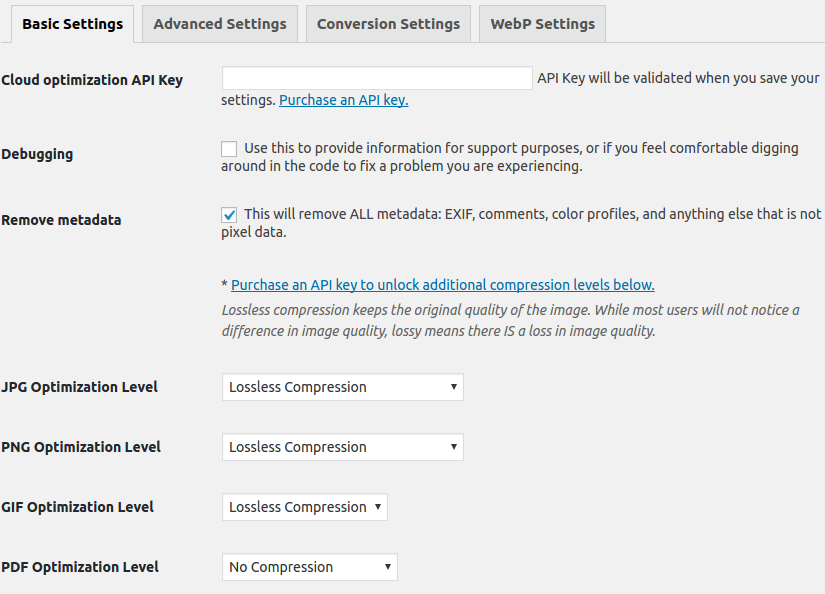Viewport: 825px width, 594px height.
Task: Click the JPG dropdown's disclosure arrow
Action: tap(450, 387)
